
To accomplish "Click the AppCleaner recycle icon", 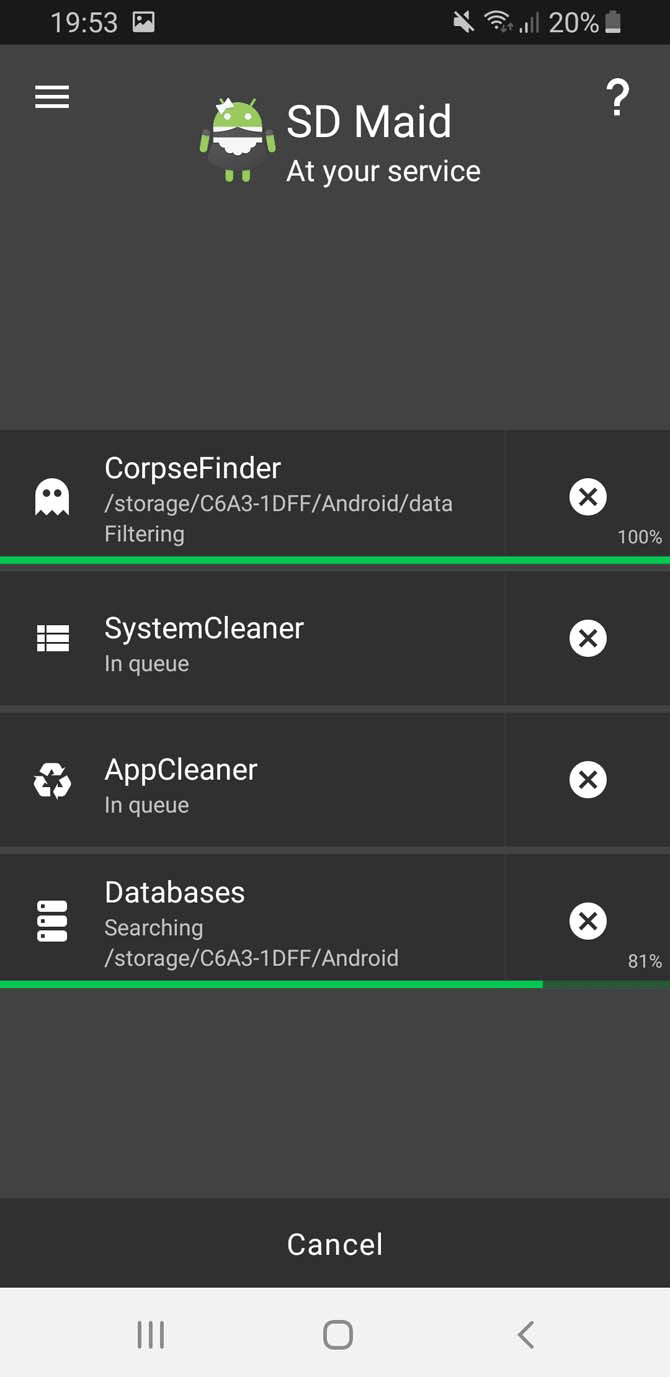I will pos(52,780).
